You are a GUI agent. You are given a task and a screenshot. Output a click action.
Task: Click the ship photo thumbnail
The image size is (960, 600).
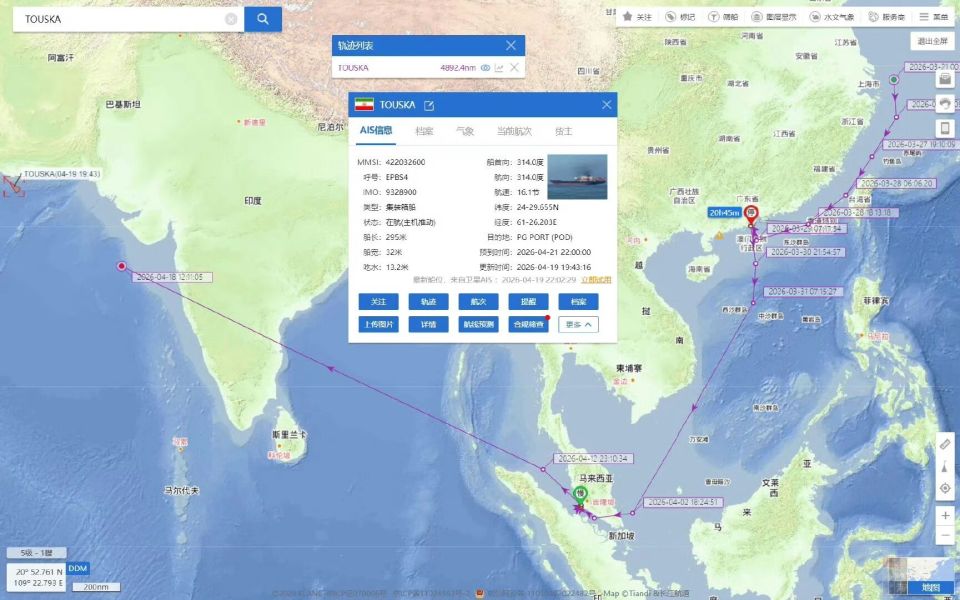point(577,177)
